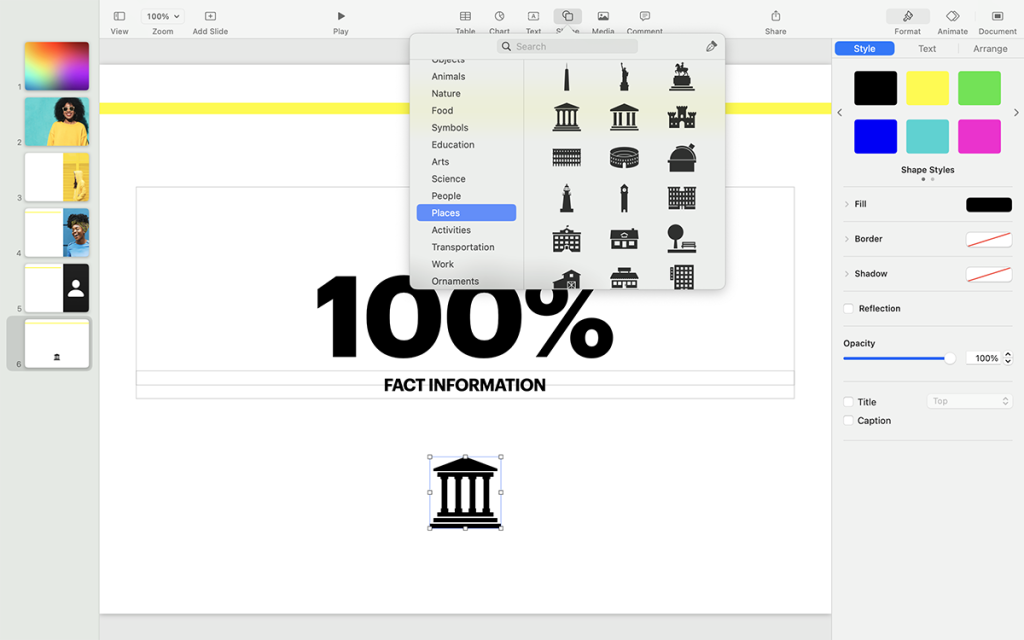Click the Add Slide button
Viewport: 1024px width, 640px height.
[209, 17]
